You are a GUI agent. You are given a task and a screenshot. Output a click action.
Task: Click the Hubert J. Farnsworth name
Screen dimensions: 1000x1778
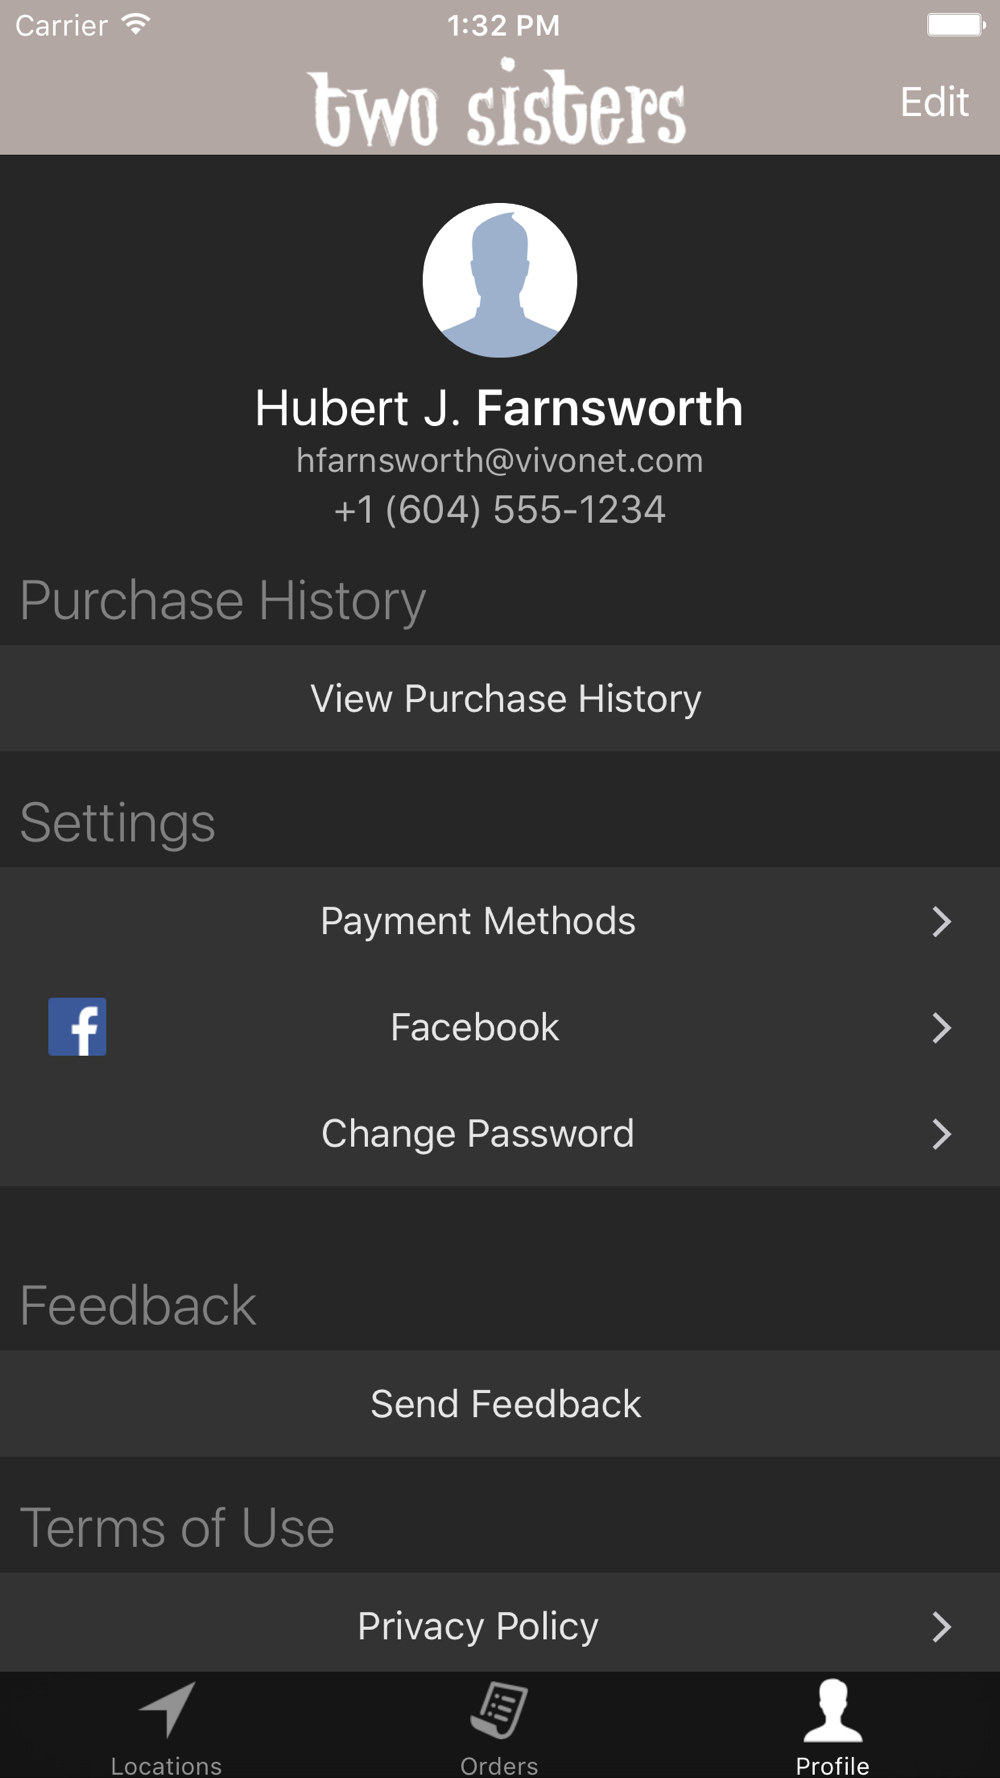[x=499, y=408]
